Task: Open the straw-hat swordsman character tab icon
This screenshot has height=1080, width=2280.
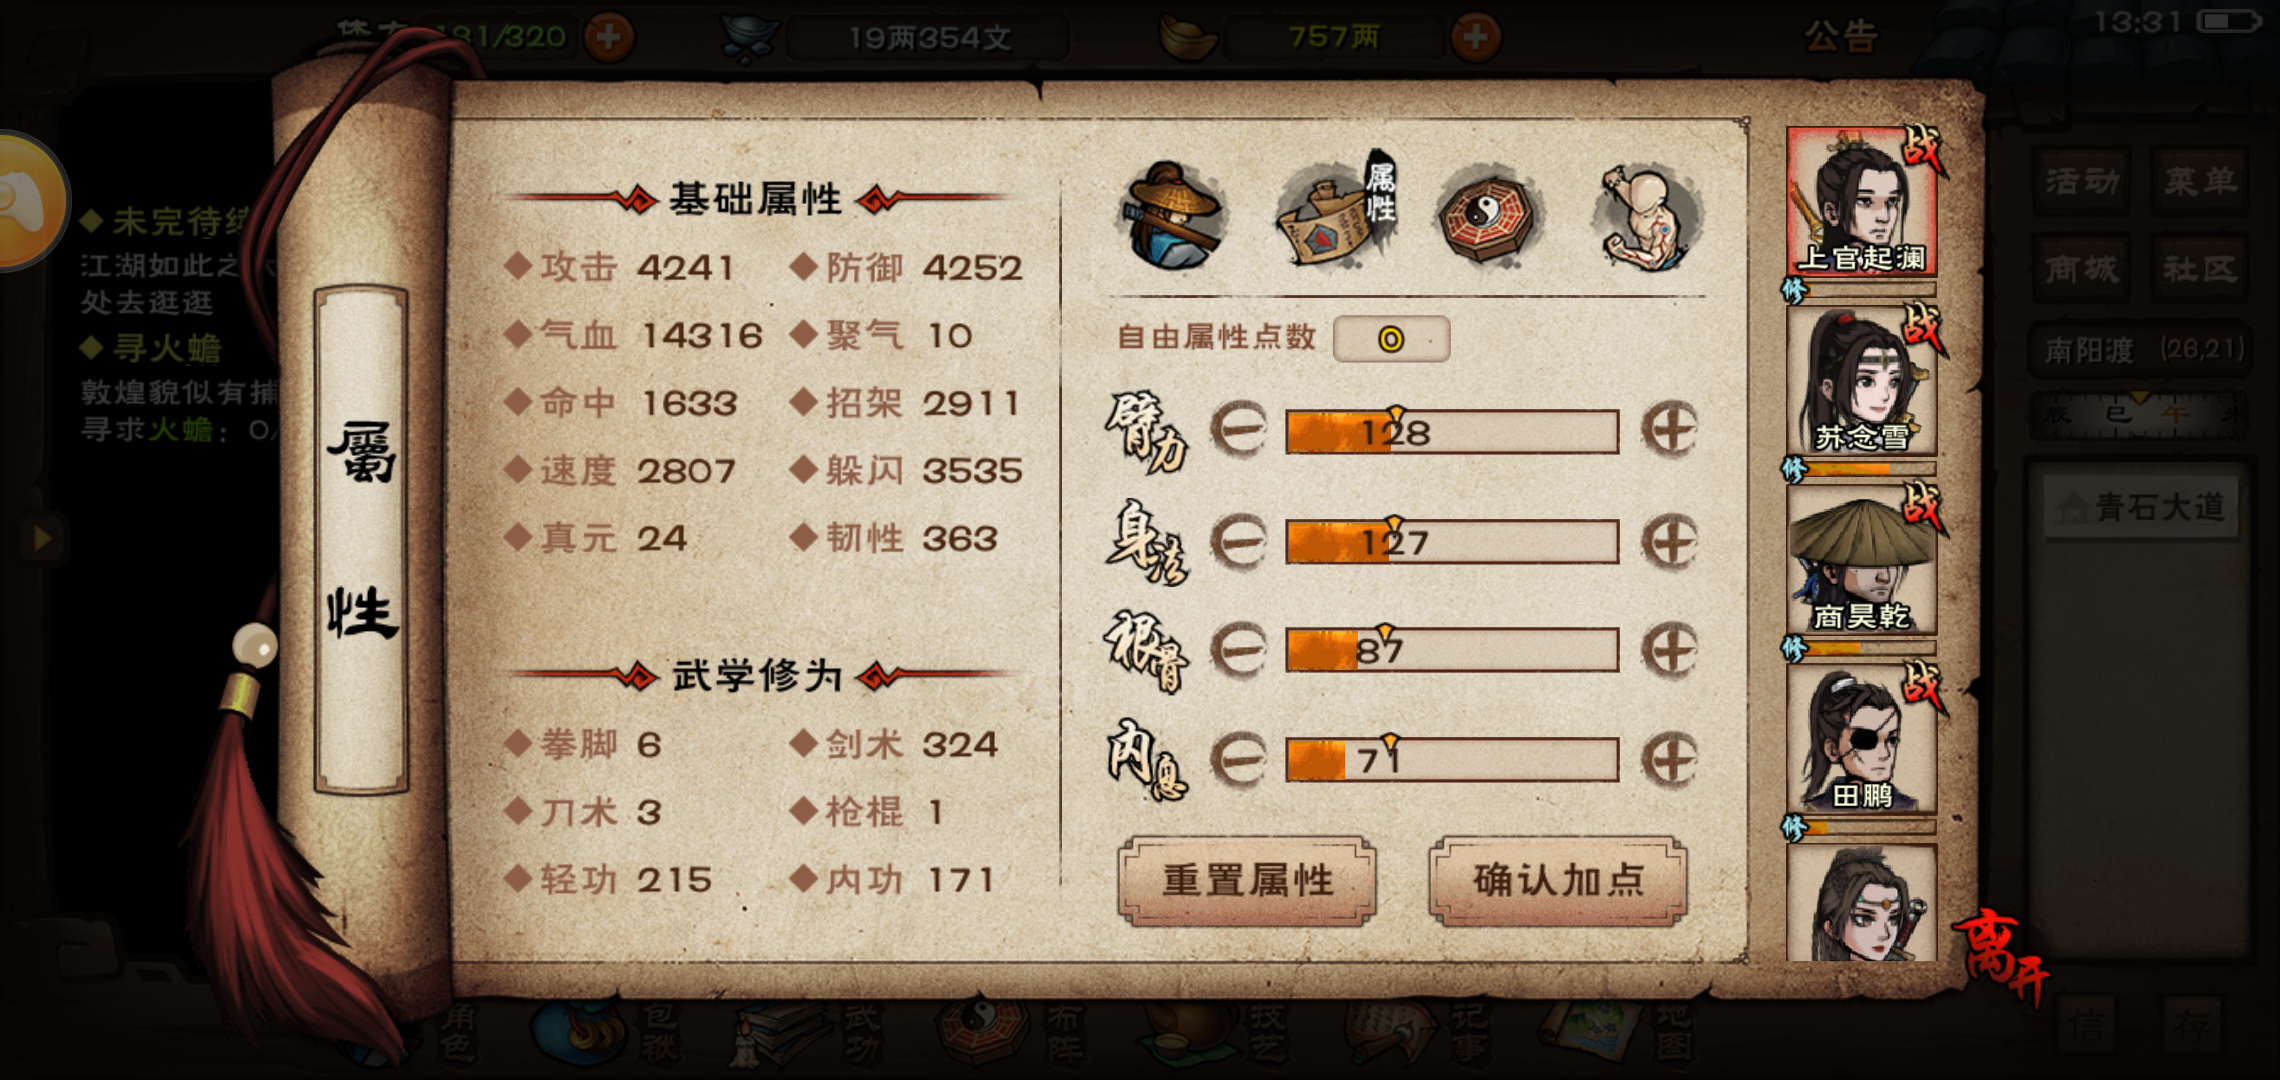Action: 1172,215
